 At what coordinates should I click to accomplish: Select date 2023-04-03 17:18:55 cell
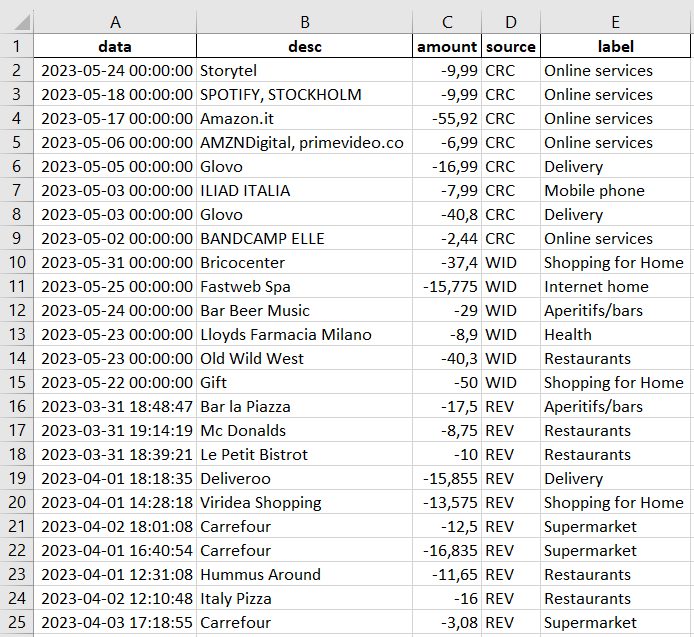[x=115, y=622]
